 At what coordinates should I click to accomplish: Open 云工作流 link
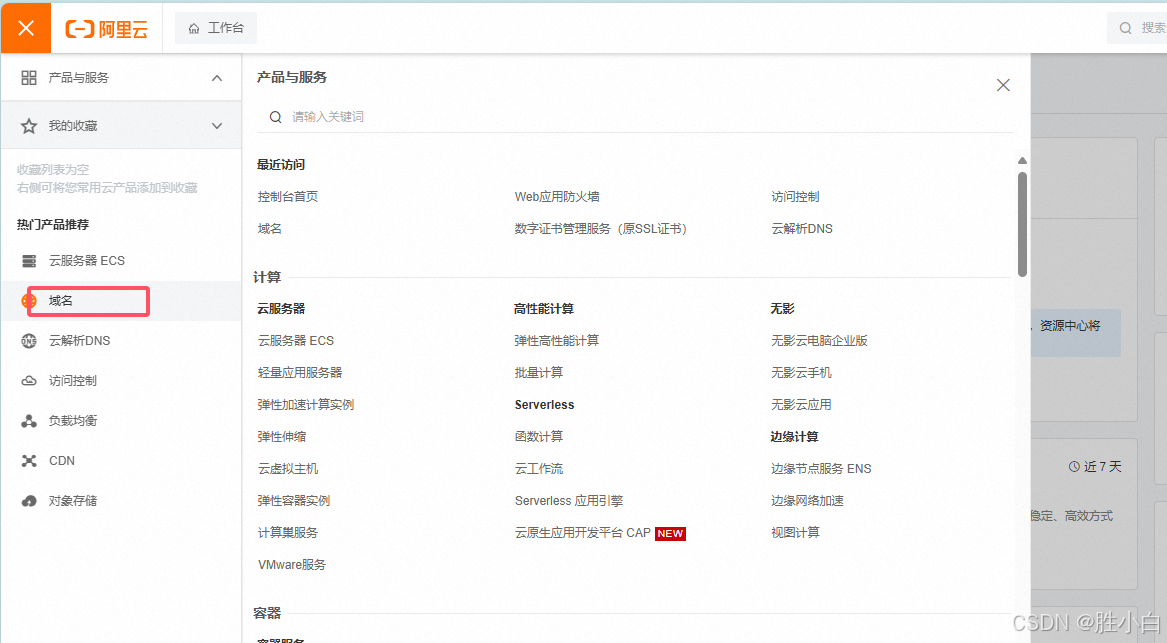pyautogui.click(x=539, y=469)
